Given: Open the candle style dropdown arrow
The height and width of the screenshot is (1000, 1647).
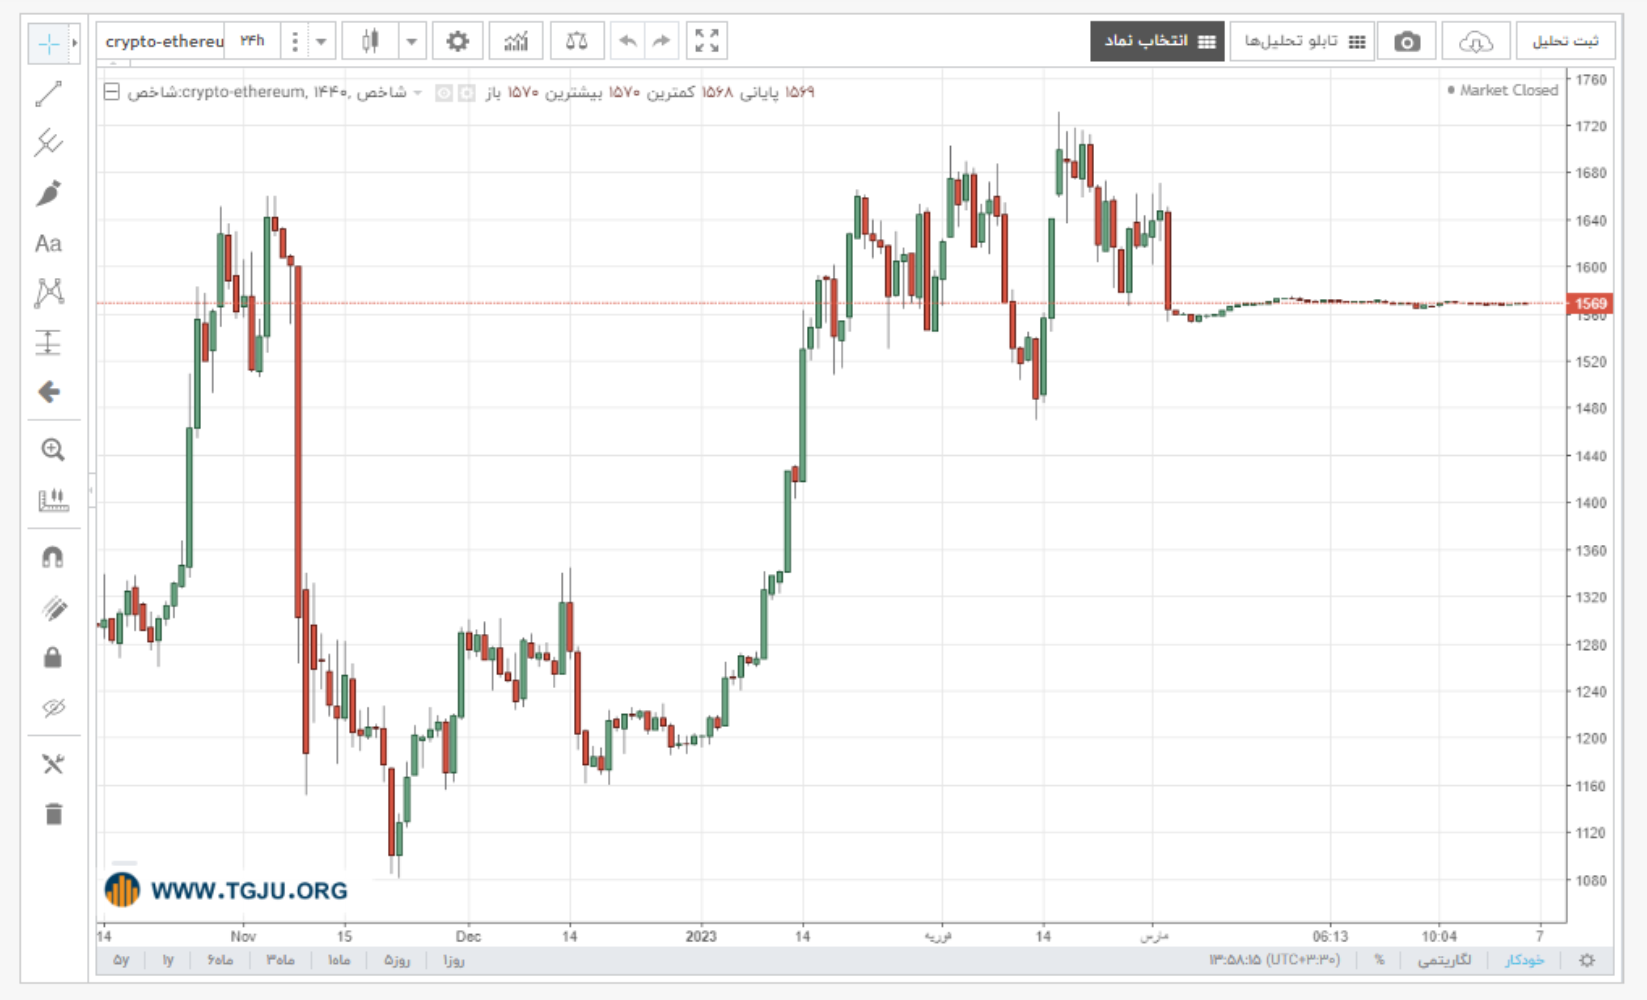Looking at the screenshot, I should [x=411, y=41].
